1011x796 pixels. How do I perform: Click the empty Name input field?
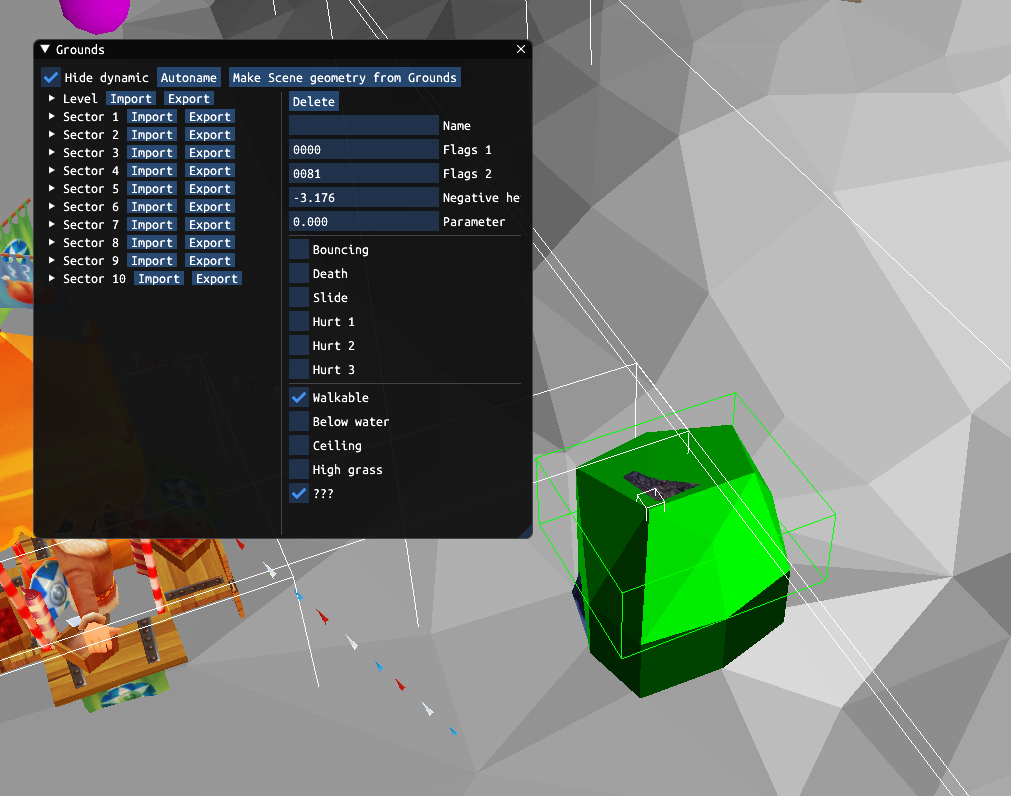click(364, 126)
